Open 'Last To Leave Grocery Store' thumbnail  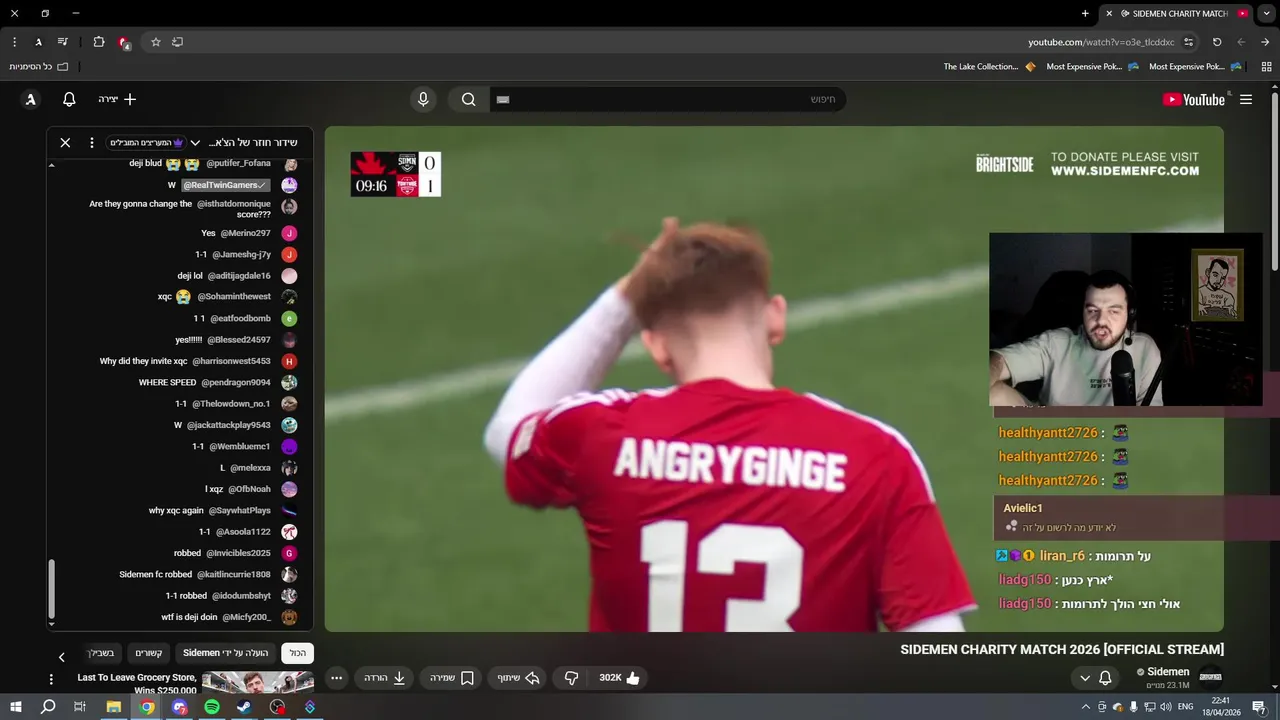[x=258, y=682]
